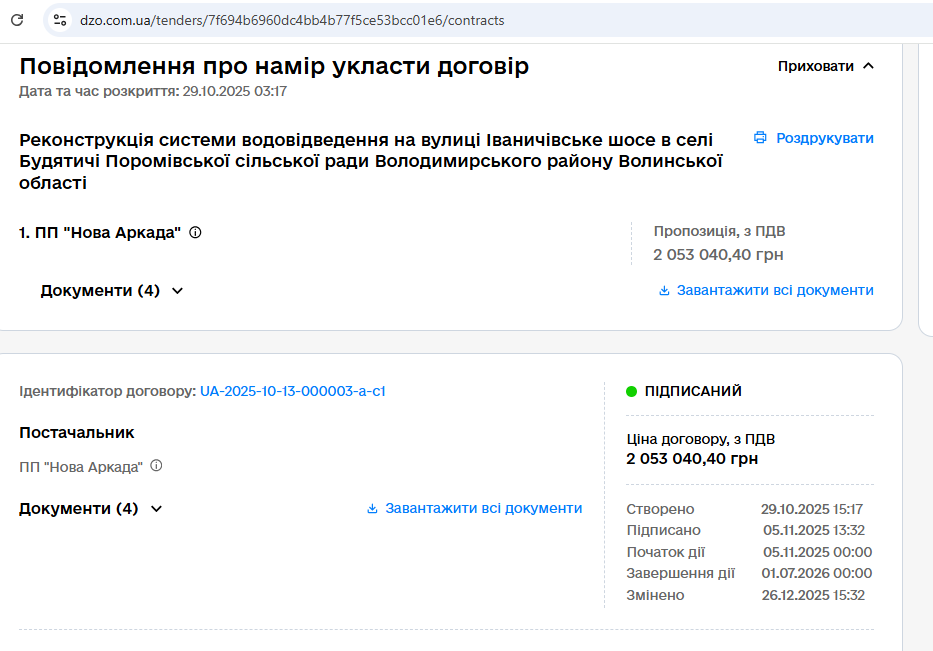Image resolution: width=933 pixels, height=651 pixels.
Task: Open contract identifier UA-2025-10-13-000003-a-c1
Action: tap(292, 391)
